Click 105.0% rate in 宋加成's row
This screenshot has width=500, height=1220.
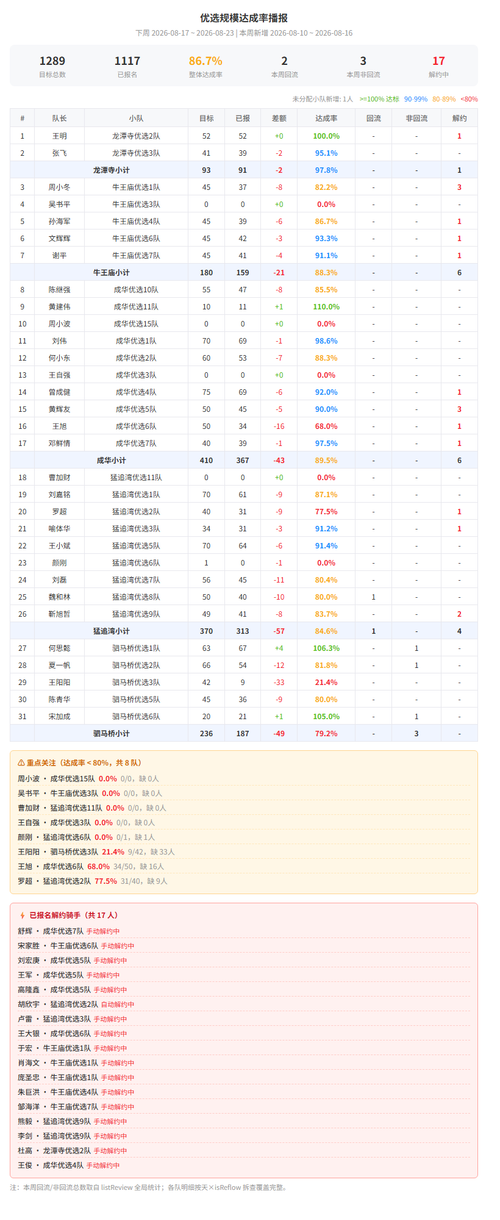coord(326,716)
